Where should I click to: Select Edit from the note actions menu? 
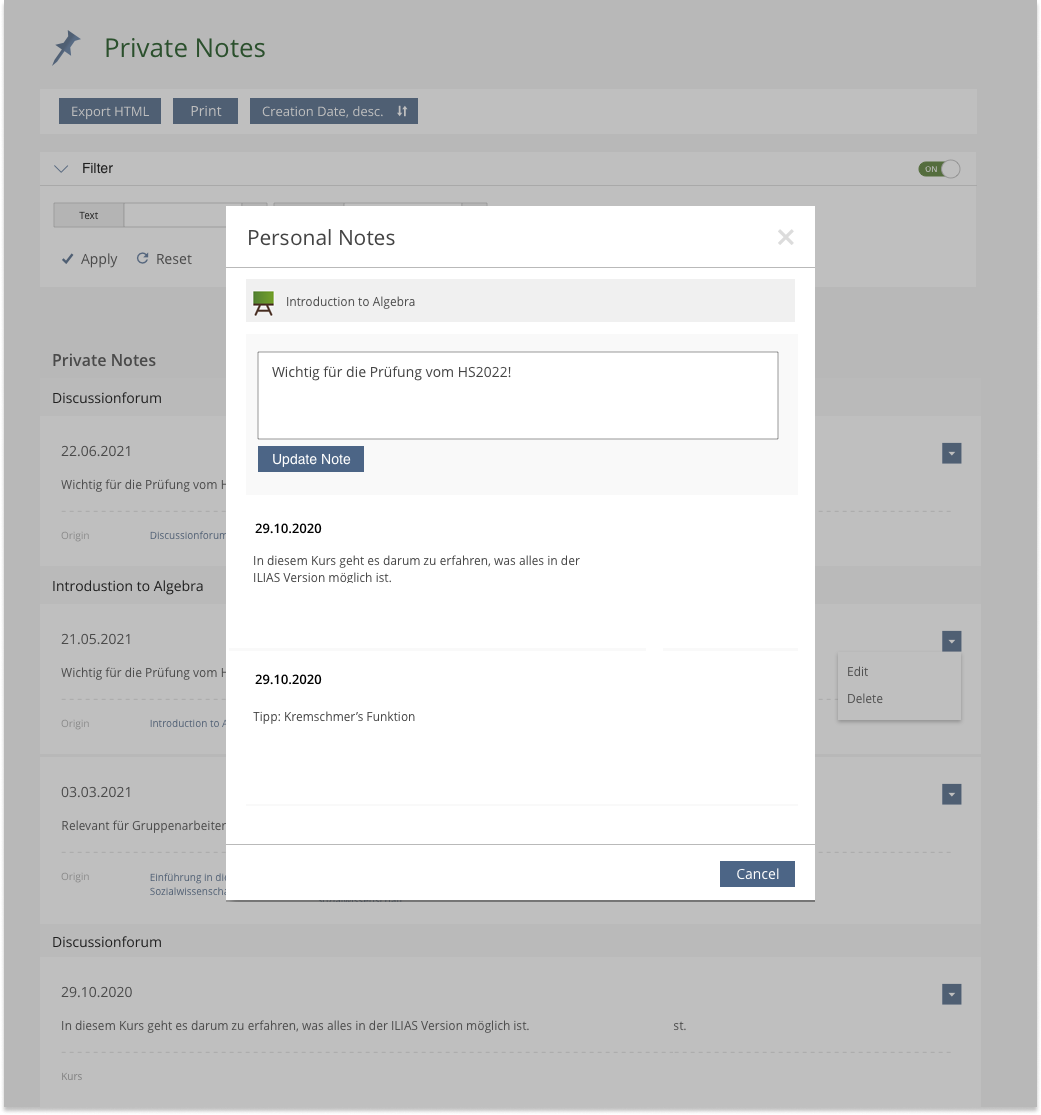(x=857, y=672)
